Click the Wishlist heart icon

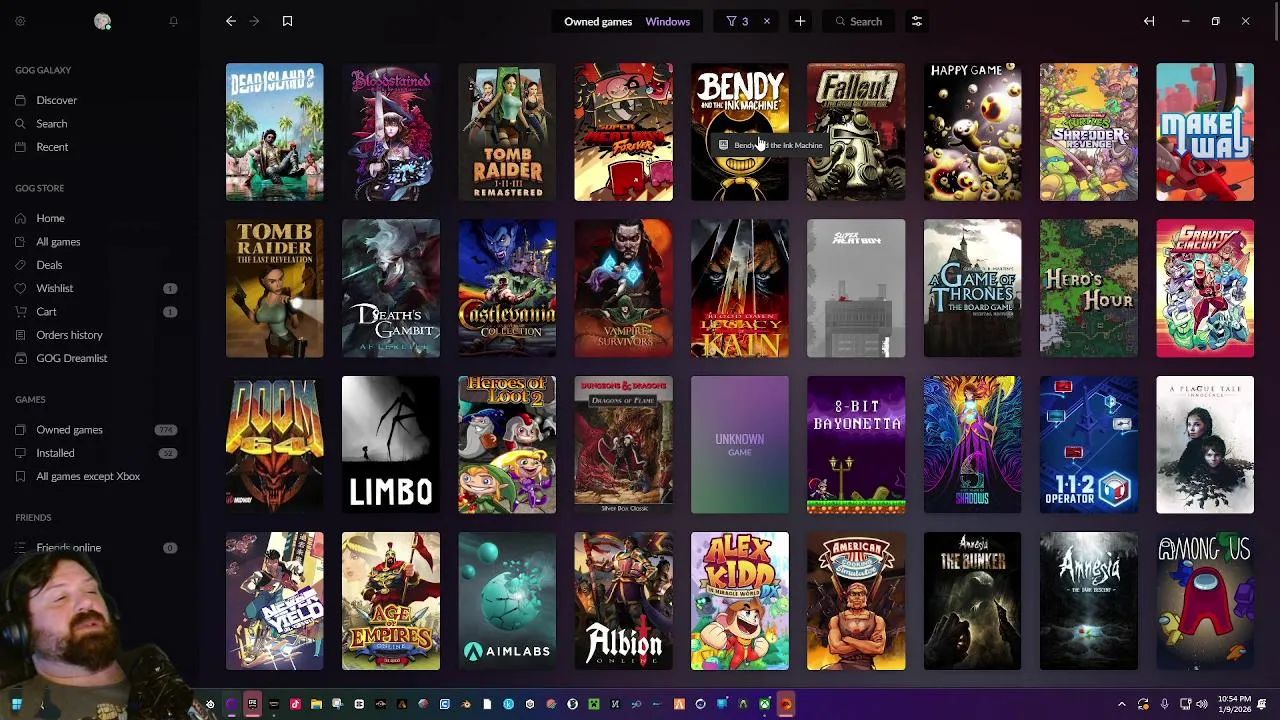20,288
